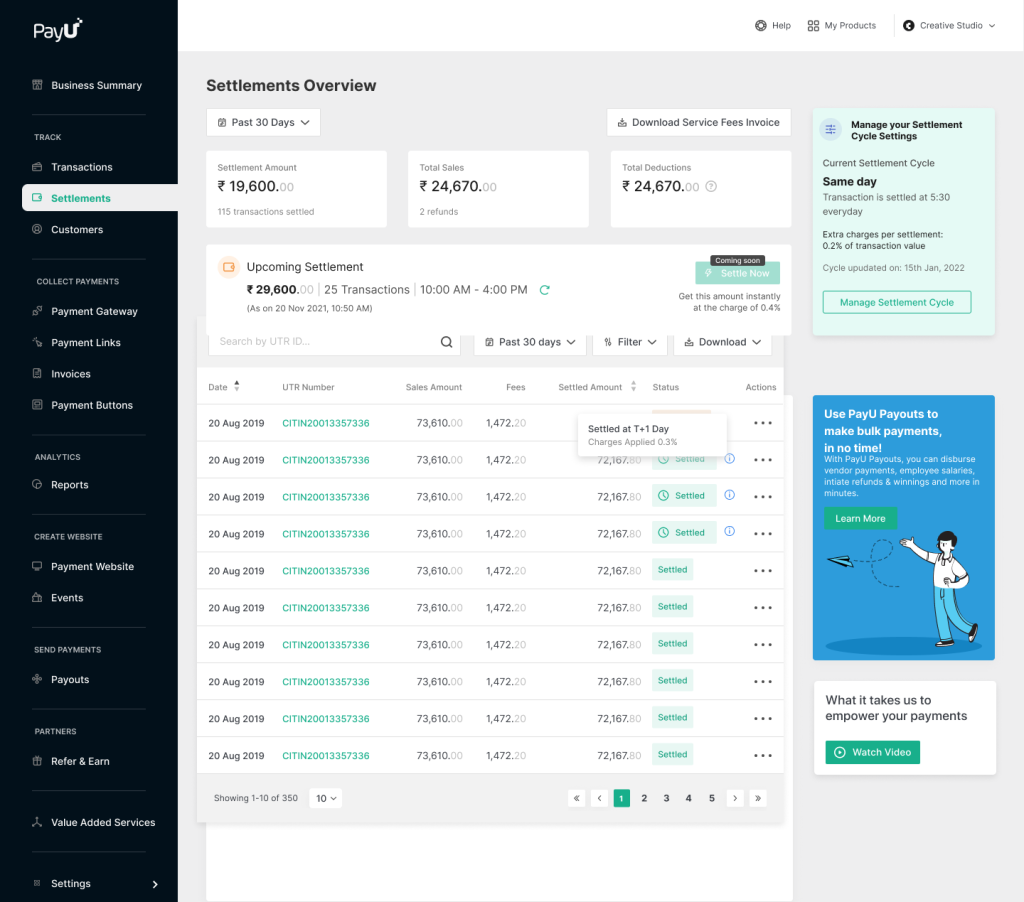Viewport: 1024px width, 902px height.
Task: Click info icon on fourth settled row
Action: (x=730, y=532)
